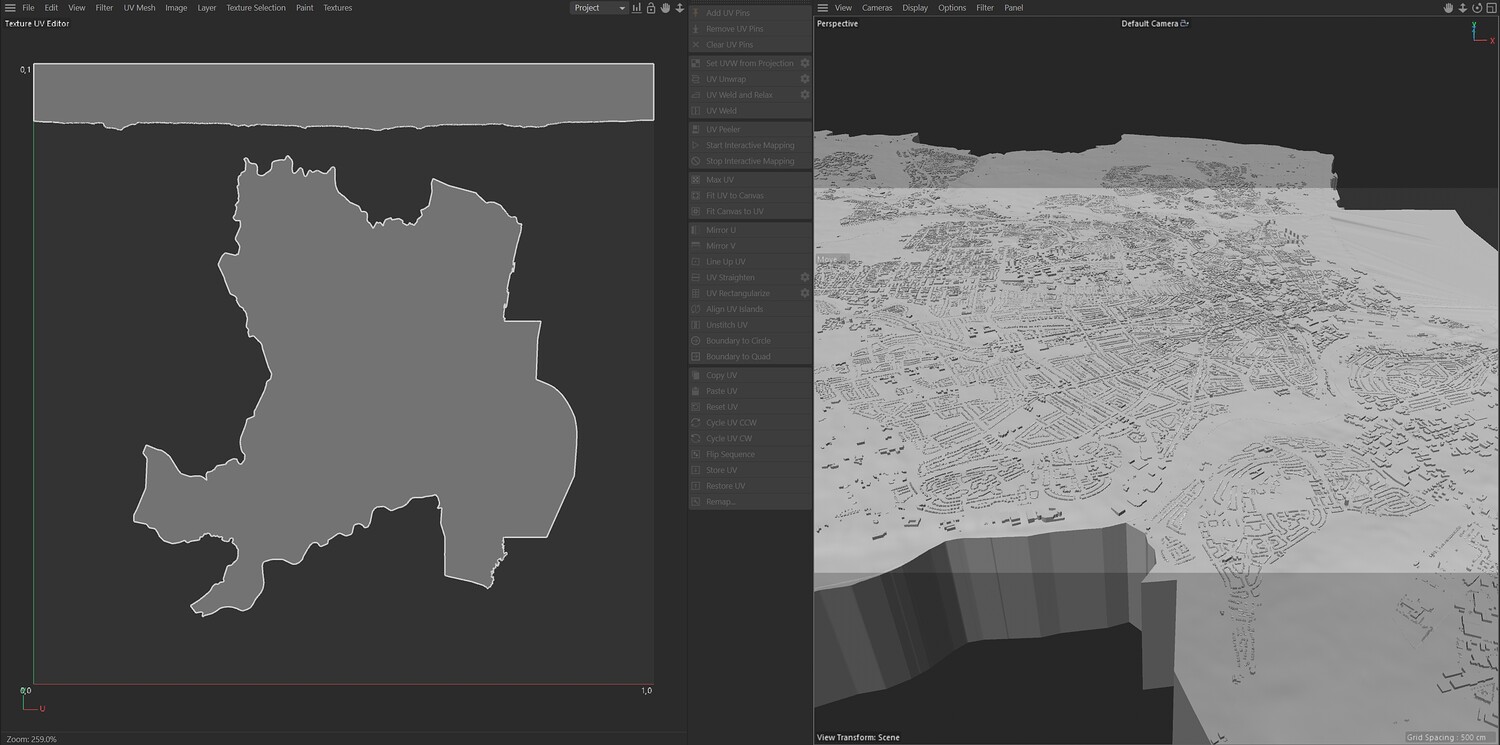Screen dimensions: 1500x745
Task: Click the viewport layout toggle icon
Action: (1491, 8)
